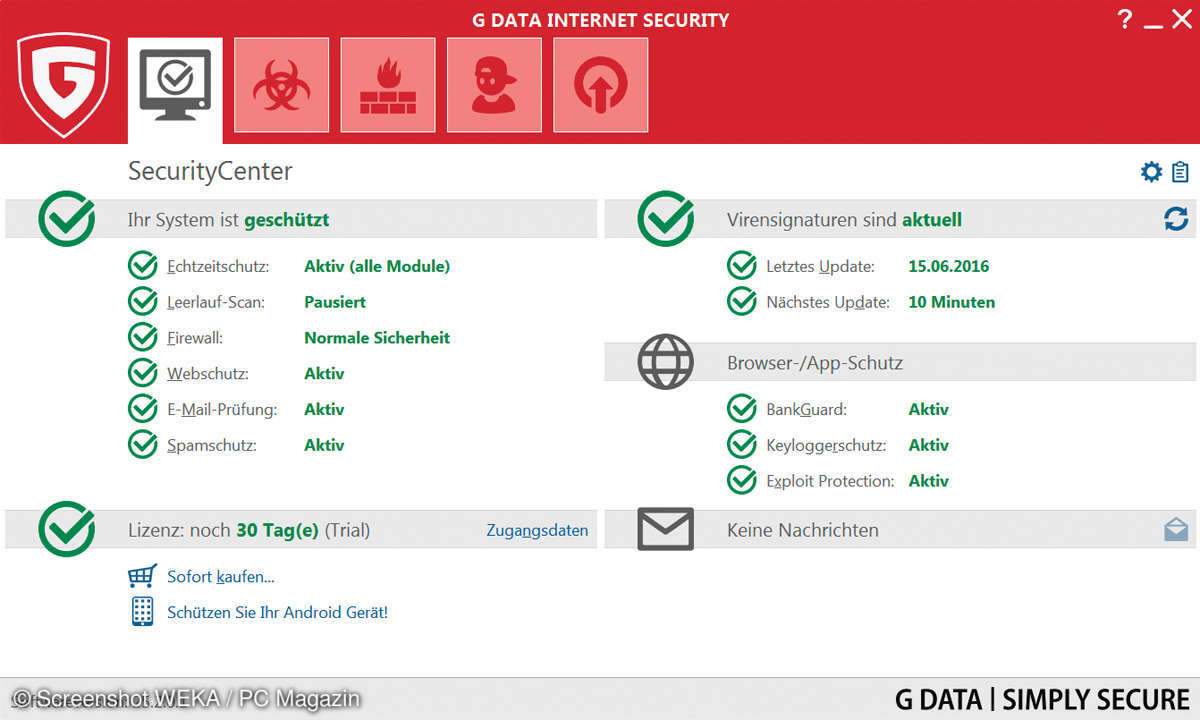
Task: Click Spamschutz label
Action: coord(212,445)
